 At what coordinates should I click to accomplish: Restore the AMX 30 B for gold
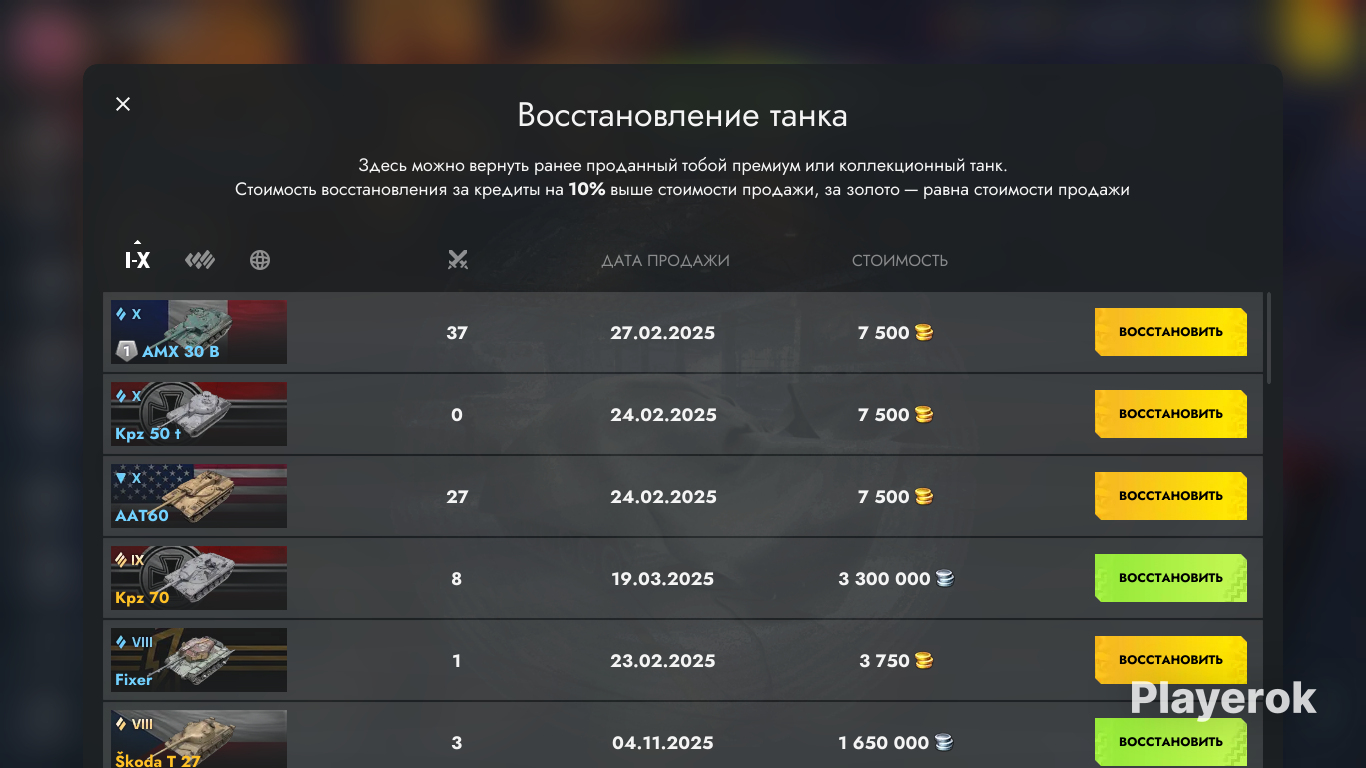1171,332
